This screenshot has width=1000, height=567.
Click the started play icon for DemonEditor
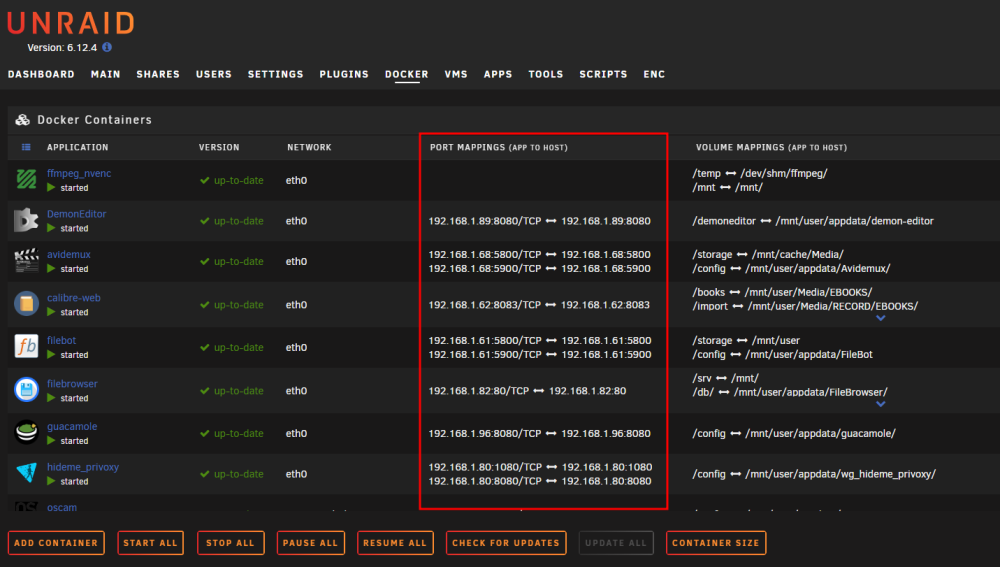[x=51, y=228]
